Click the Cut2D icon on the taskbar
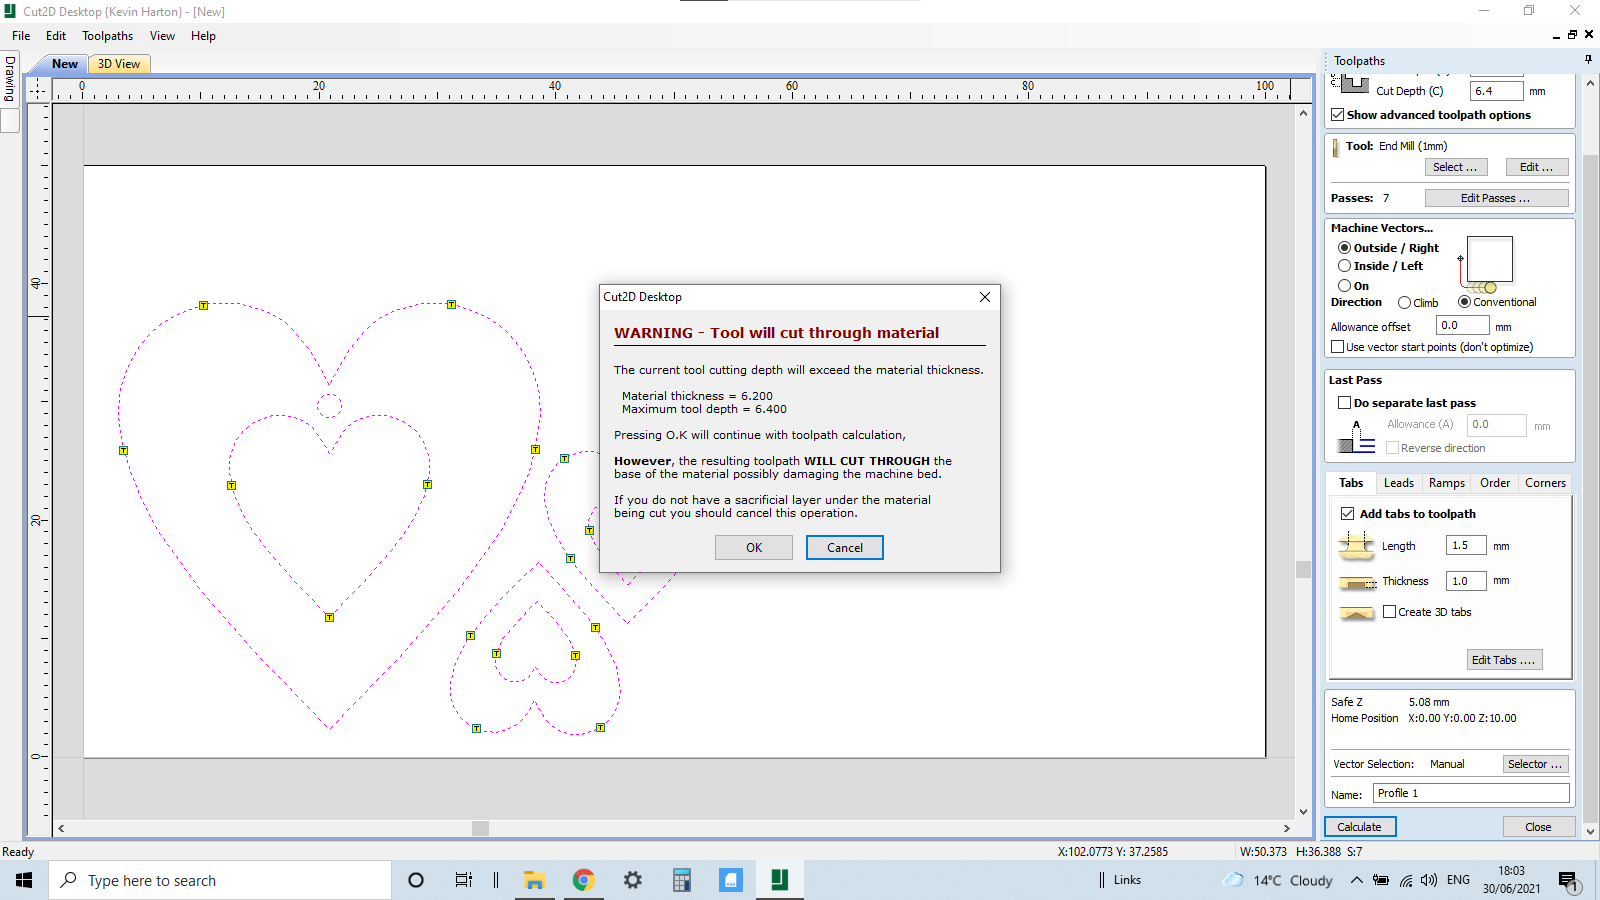Screen dimensions: 1600x900 (780, 880)
